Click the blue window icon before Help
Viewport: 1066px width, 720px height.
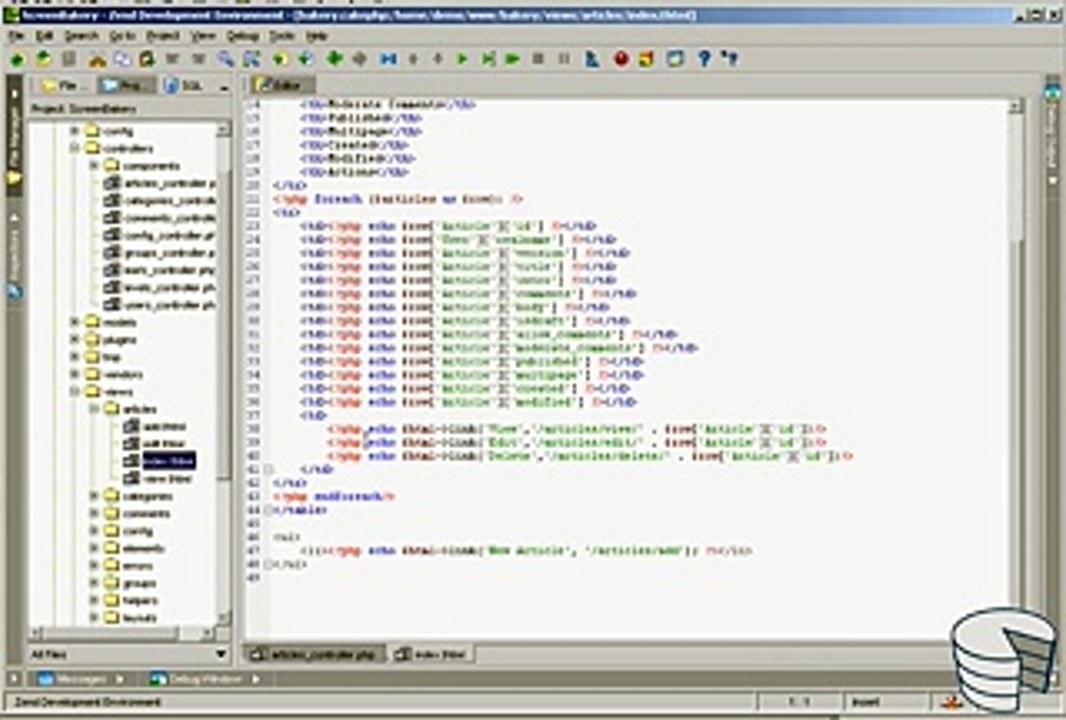pyautogui.click(x=674, y=60)
